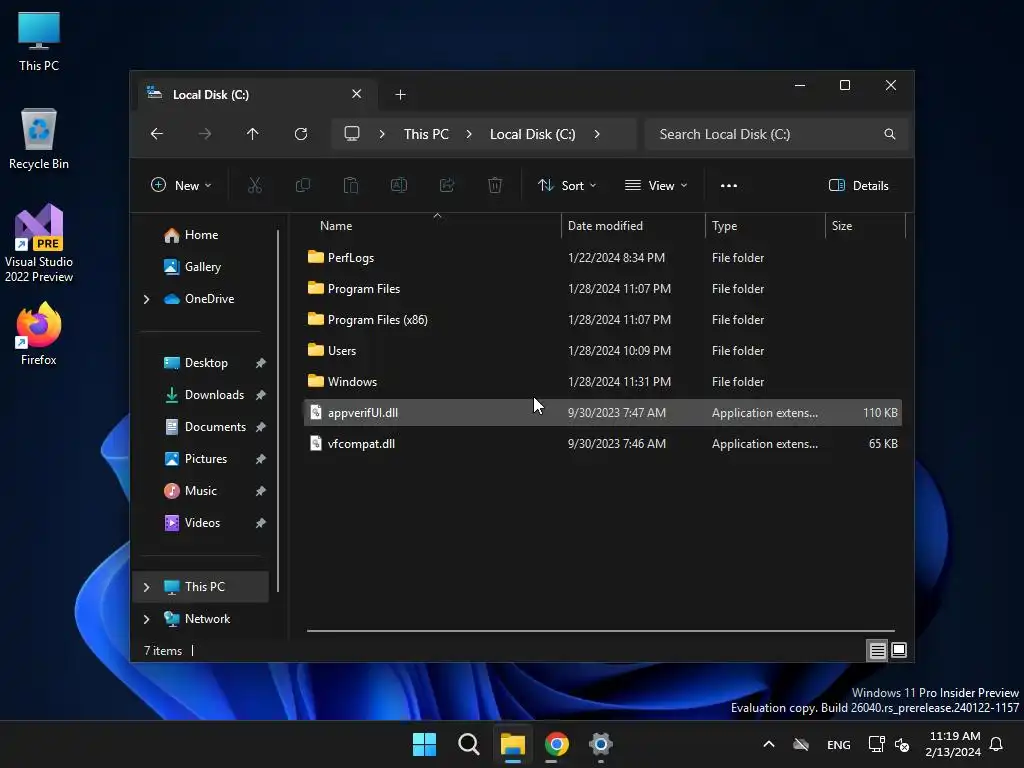
Task: Select the vfcompat.dll file
Action: pos(602,444)
